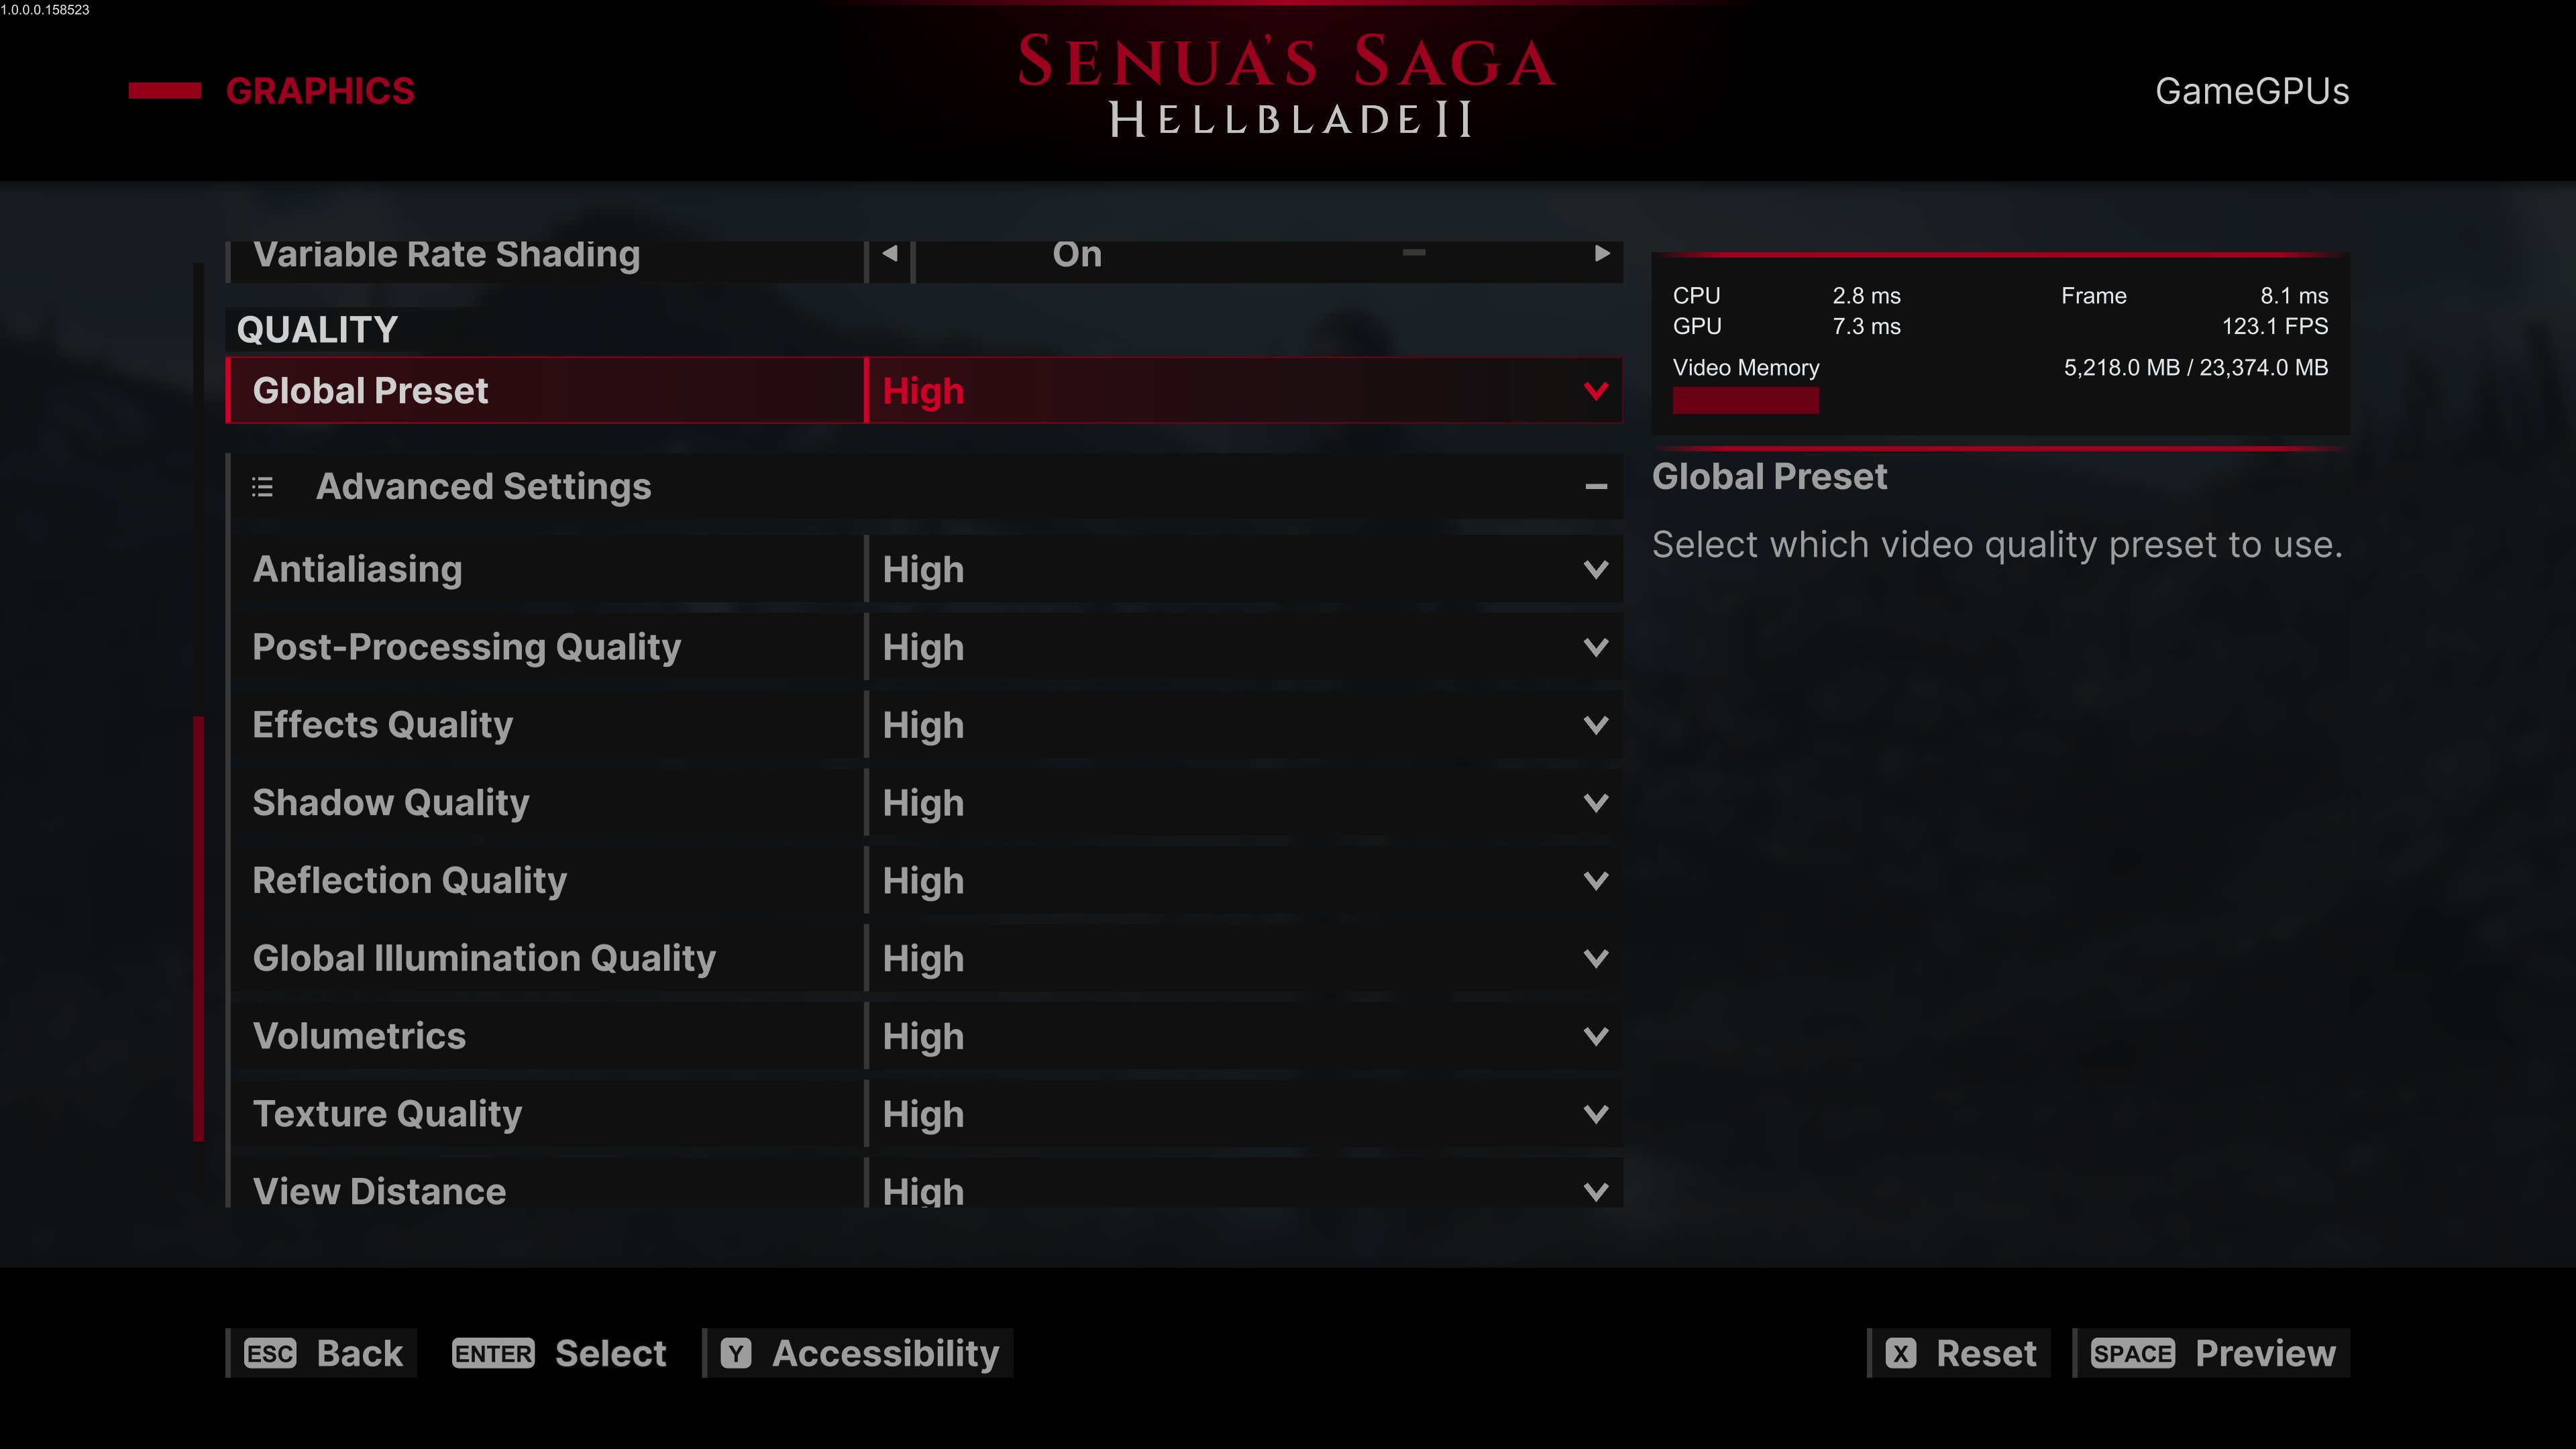Click the Y key Accessibility icon
The width and height of the screenshot is (2576, 1449).
736,1353
